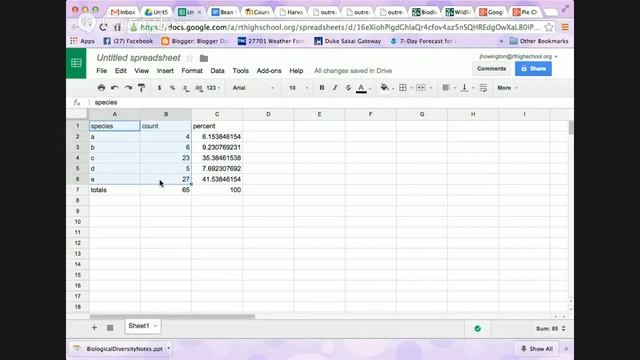Open the Tools menu

(x=240, y=71)
